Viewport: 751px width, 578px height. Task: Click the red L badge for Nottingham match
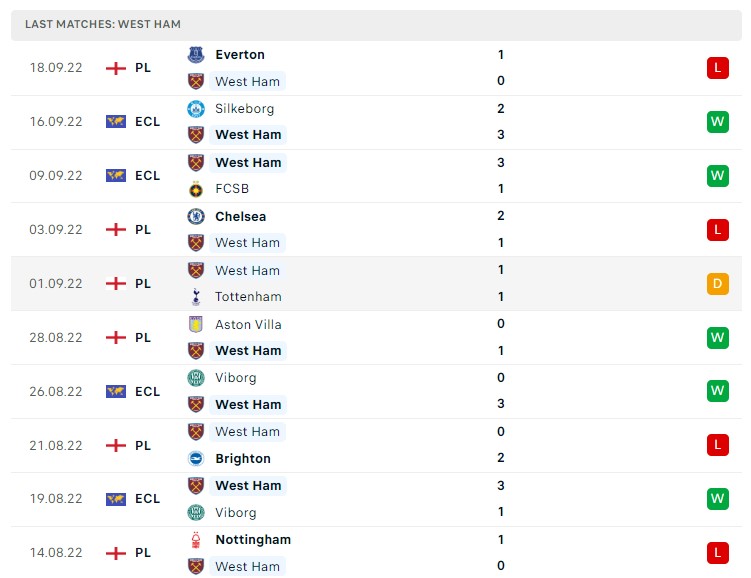pos(717,553)
